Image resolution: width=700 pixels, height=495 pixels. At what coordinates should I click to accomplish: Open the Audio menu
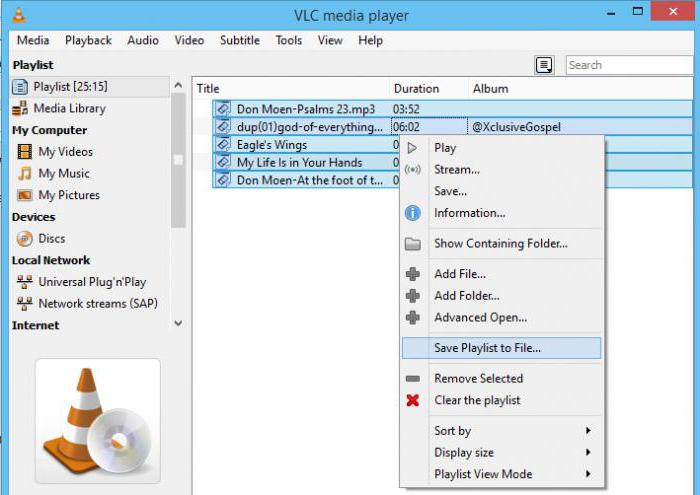[143, 40]
